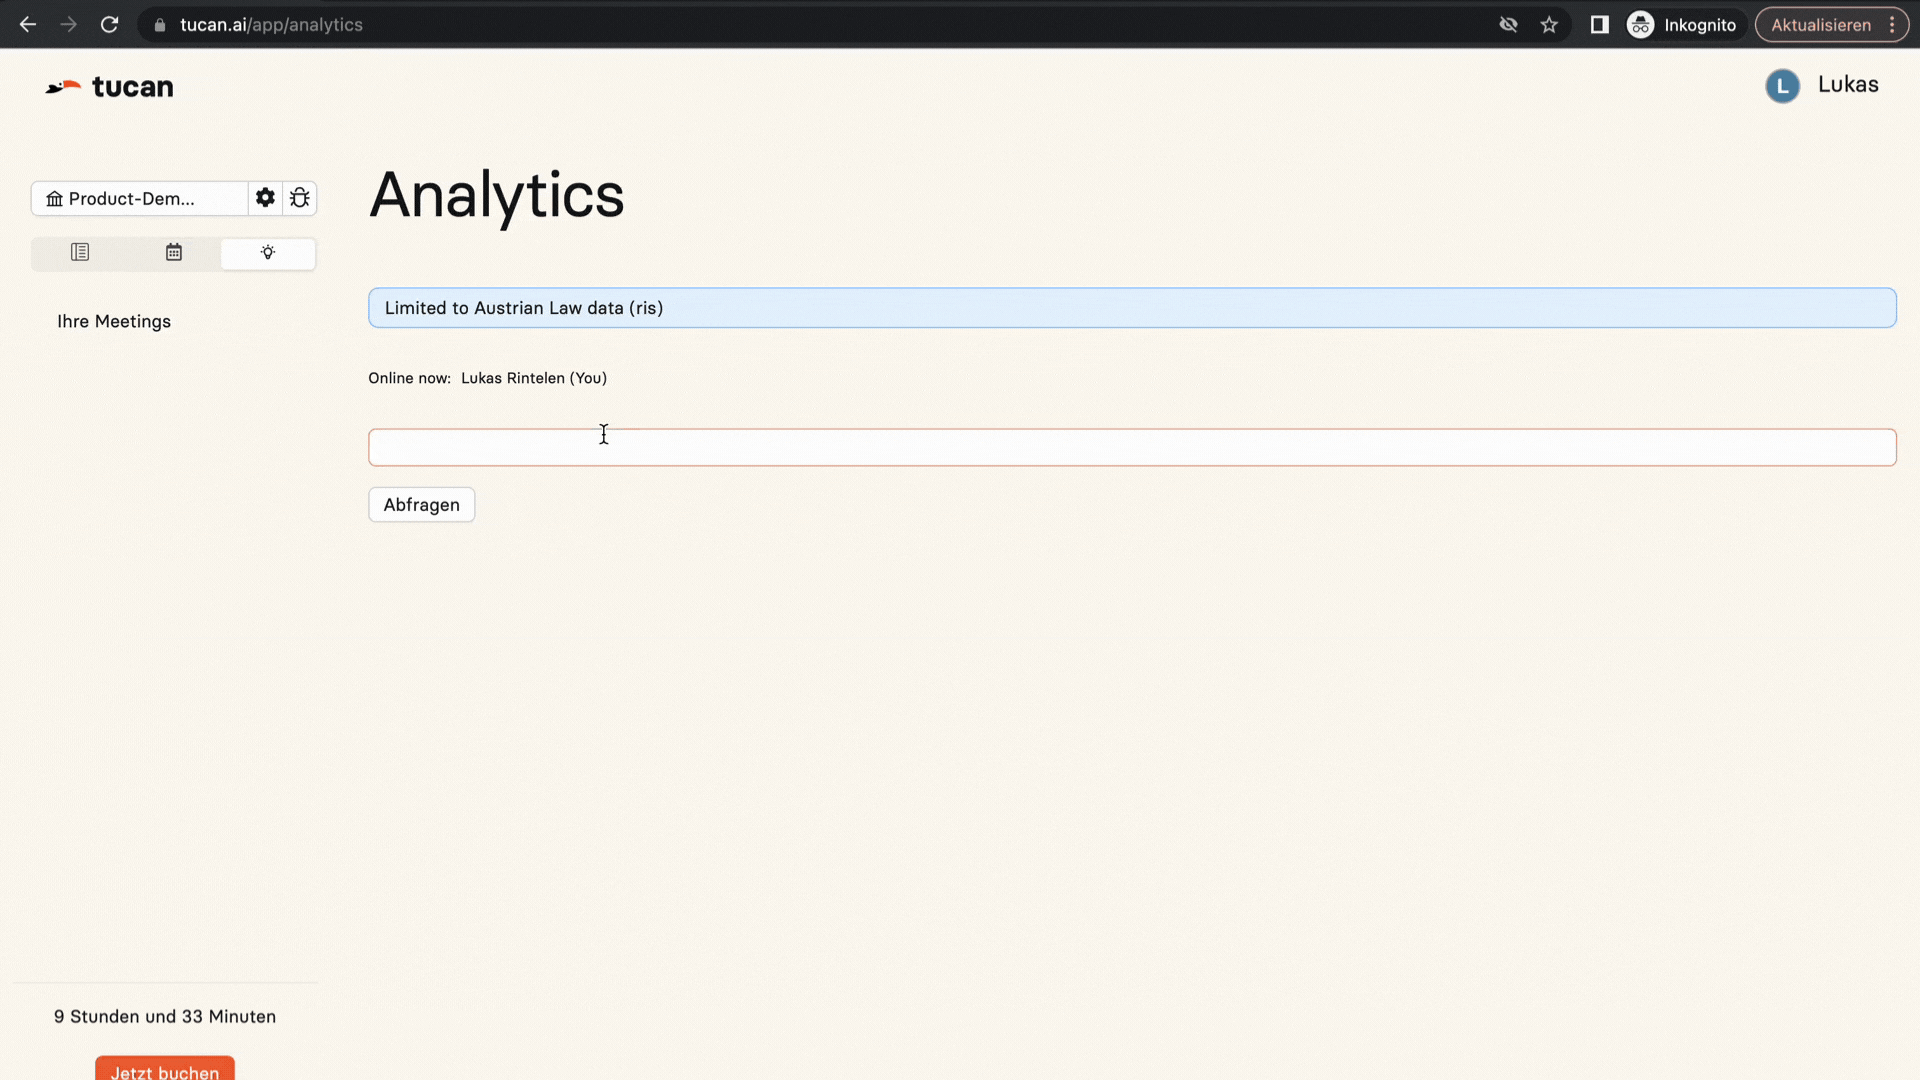Focus the analytics query input field
The image size is (1920, 1080).
pos(1132,447)
